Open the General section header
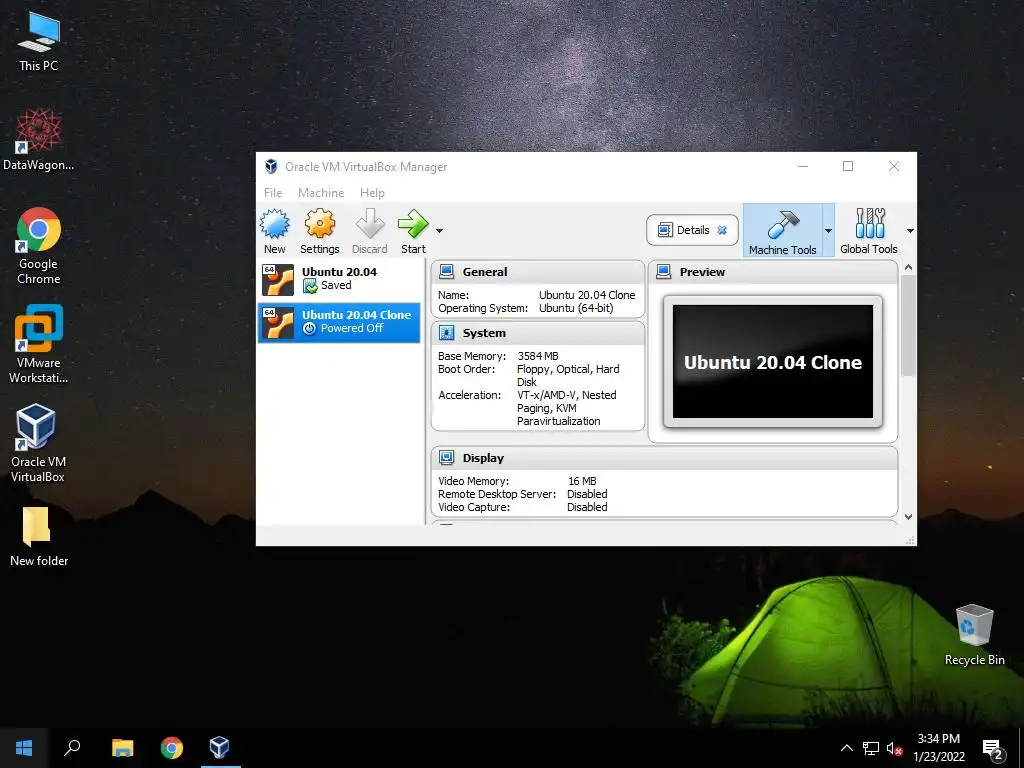The height and width of the screenshot is (768, 1024). 537,272
